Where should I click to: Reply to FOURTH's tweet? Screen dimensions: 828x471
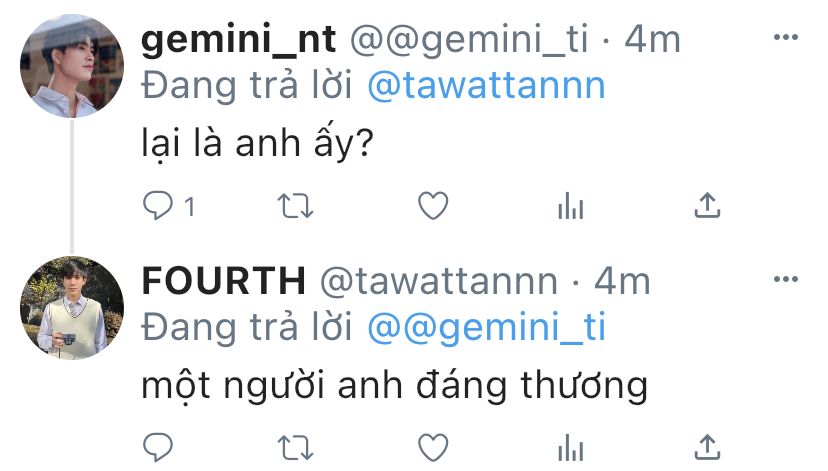click(x=158, y=448)
